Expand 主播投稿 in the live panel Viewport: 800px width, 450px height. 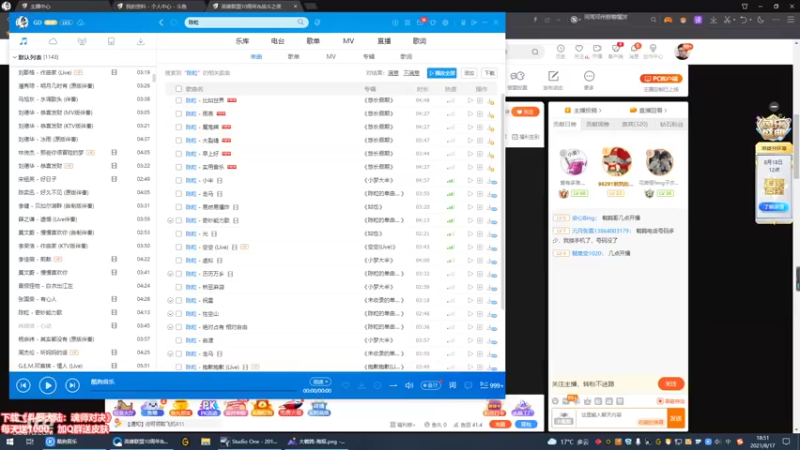coord(583,110)
